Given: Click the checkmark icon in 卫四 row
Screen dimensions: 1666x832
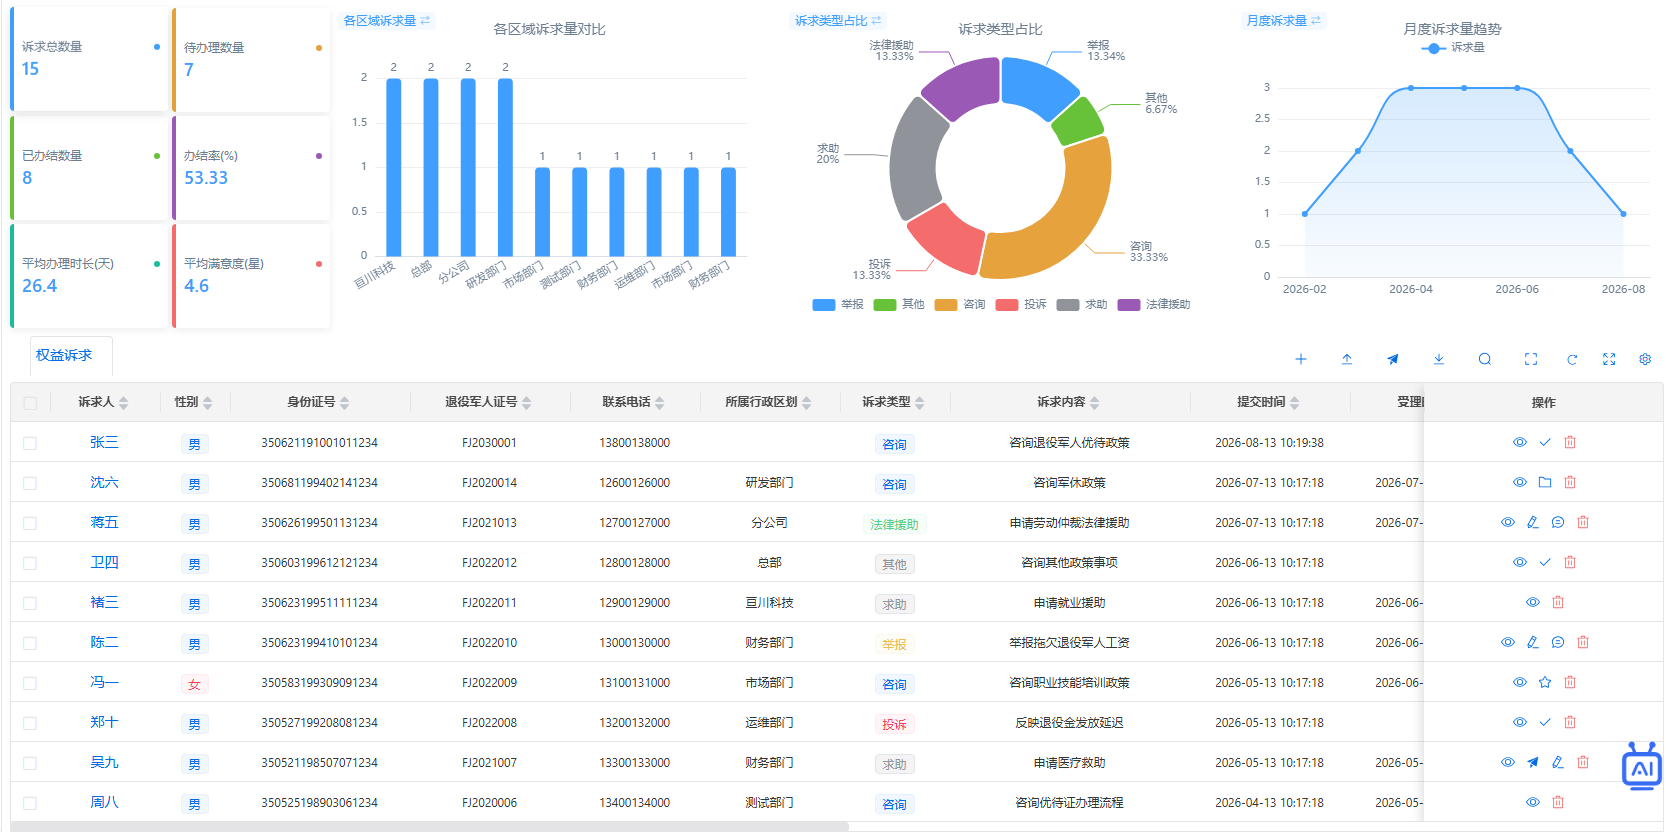Looking at the screenshot, I should [1545, 562].
